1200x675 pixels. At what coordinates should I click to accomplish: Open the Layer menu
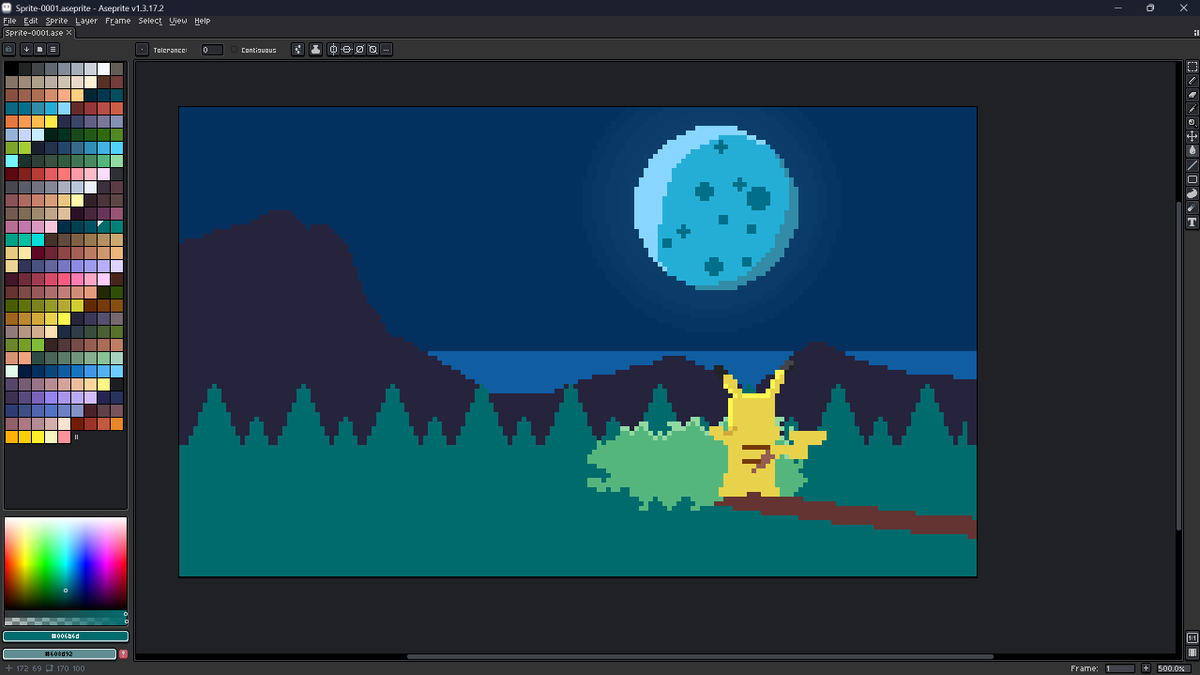coord(87,21)
